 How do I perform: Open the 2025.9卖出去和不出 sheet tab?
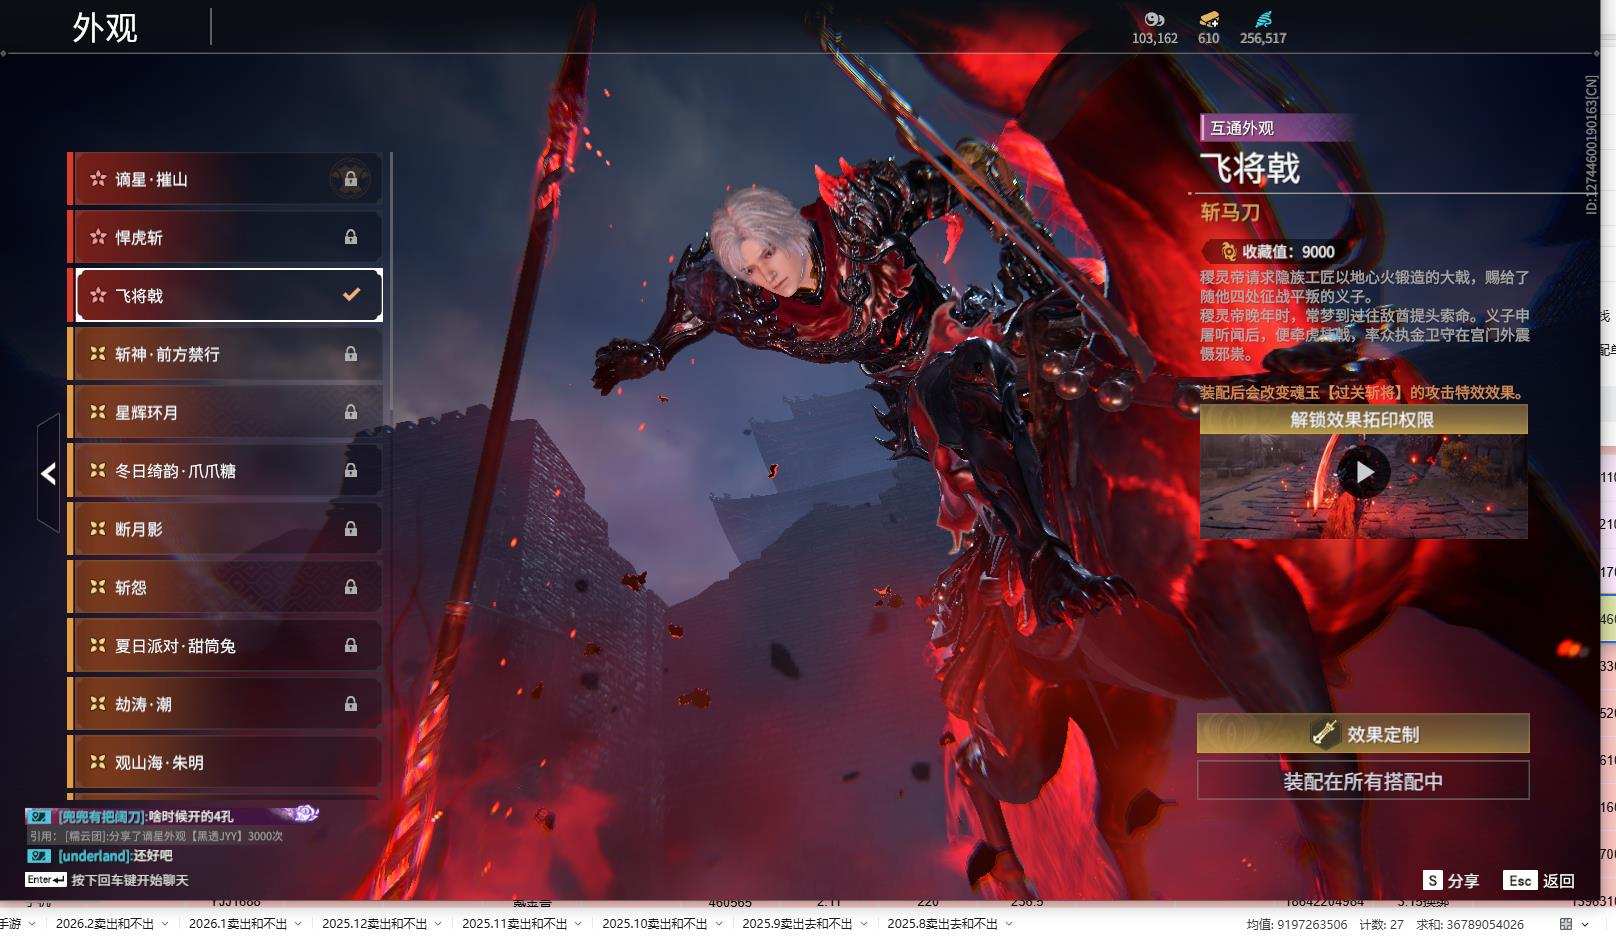point(797,924)
